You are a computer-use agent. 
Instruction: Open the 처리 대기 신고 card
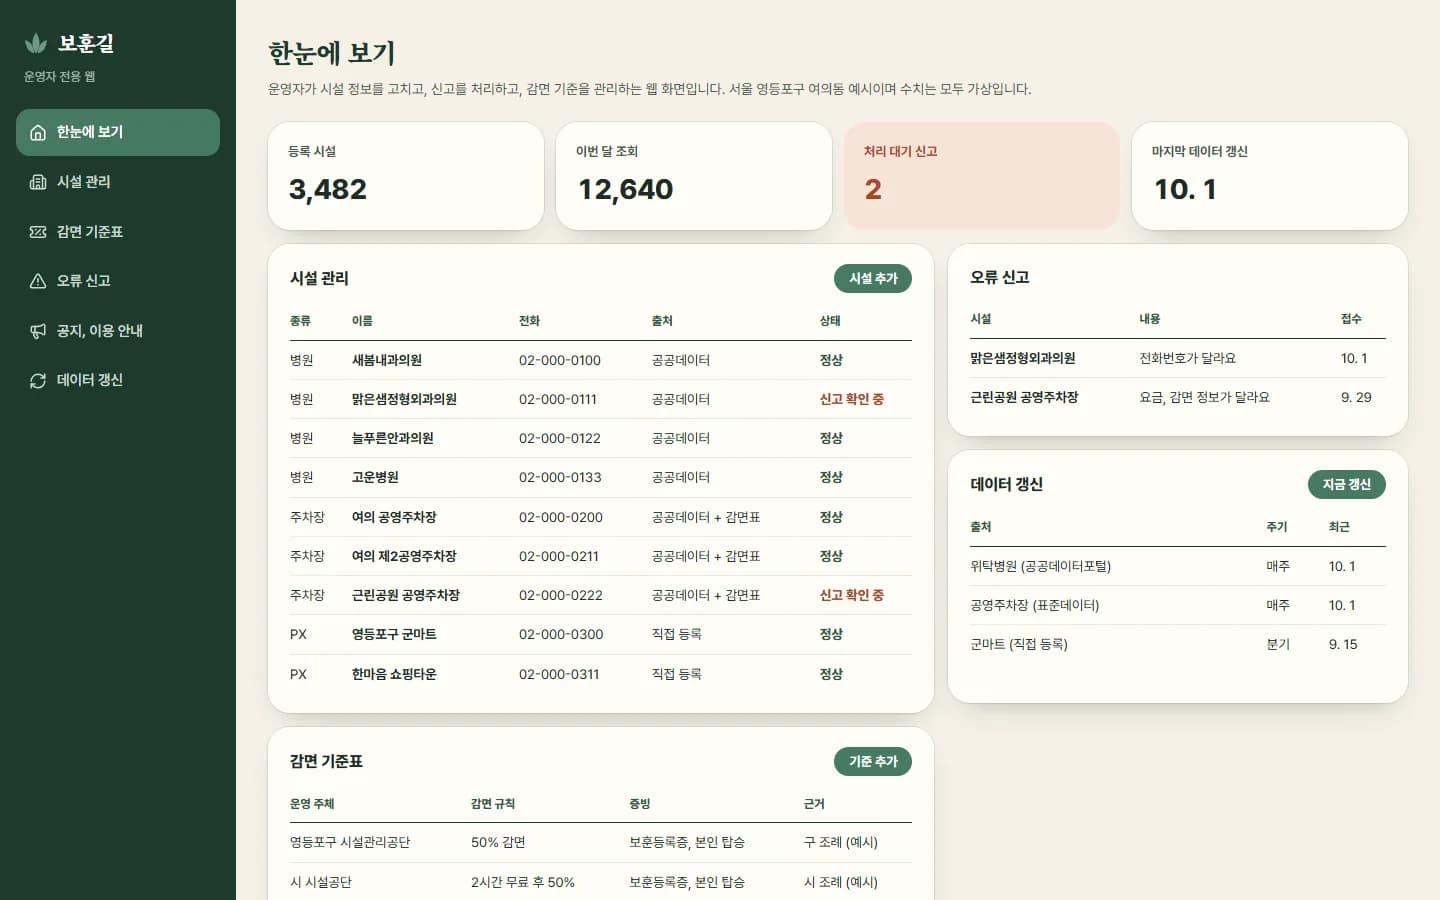click(982, 176)
